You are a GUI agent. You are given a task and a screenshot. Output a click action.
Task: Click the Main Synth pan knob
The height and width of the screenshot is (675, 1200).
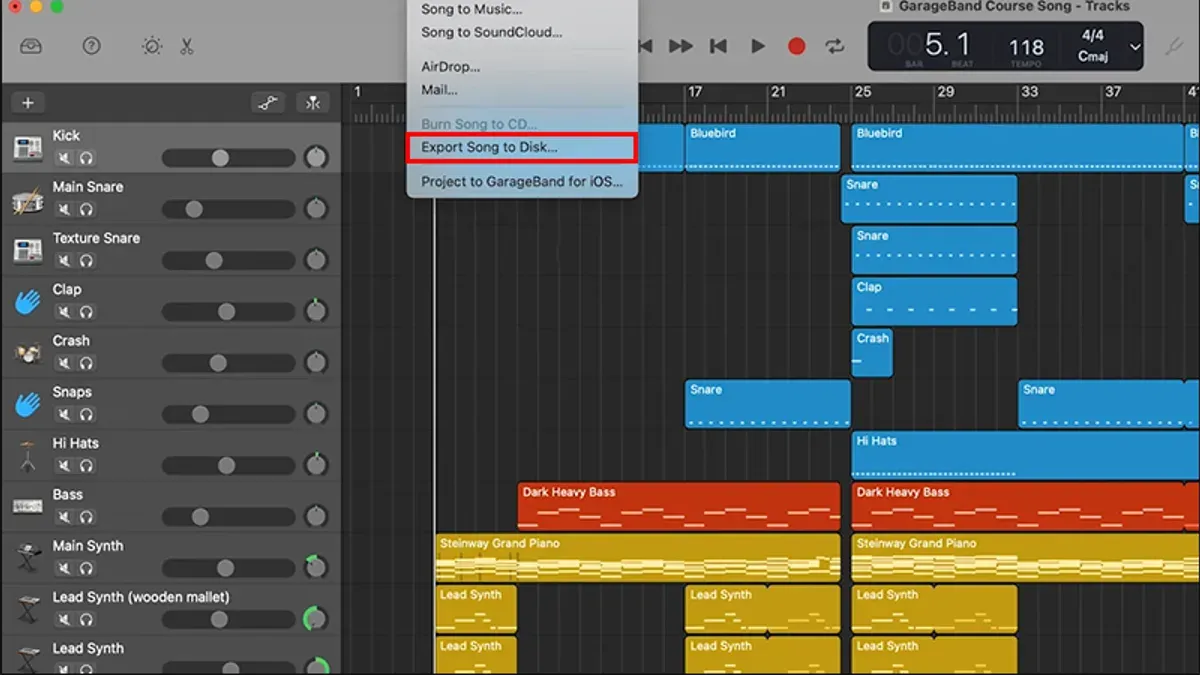click(x=316, y=568)
